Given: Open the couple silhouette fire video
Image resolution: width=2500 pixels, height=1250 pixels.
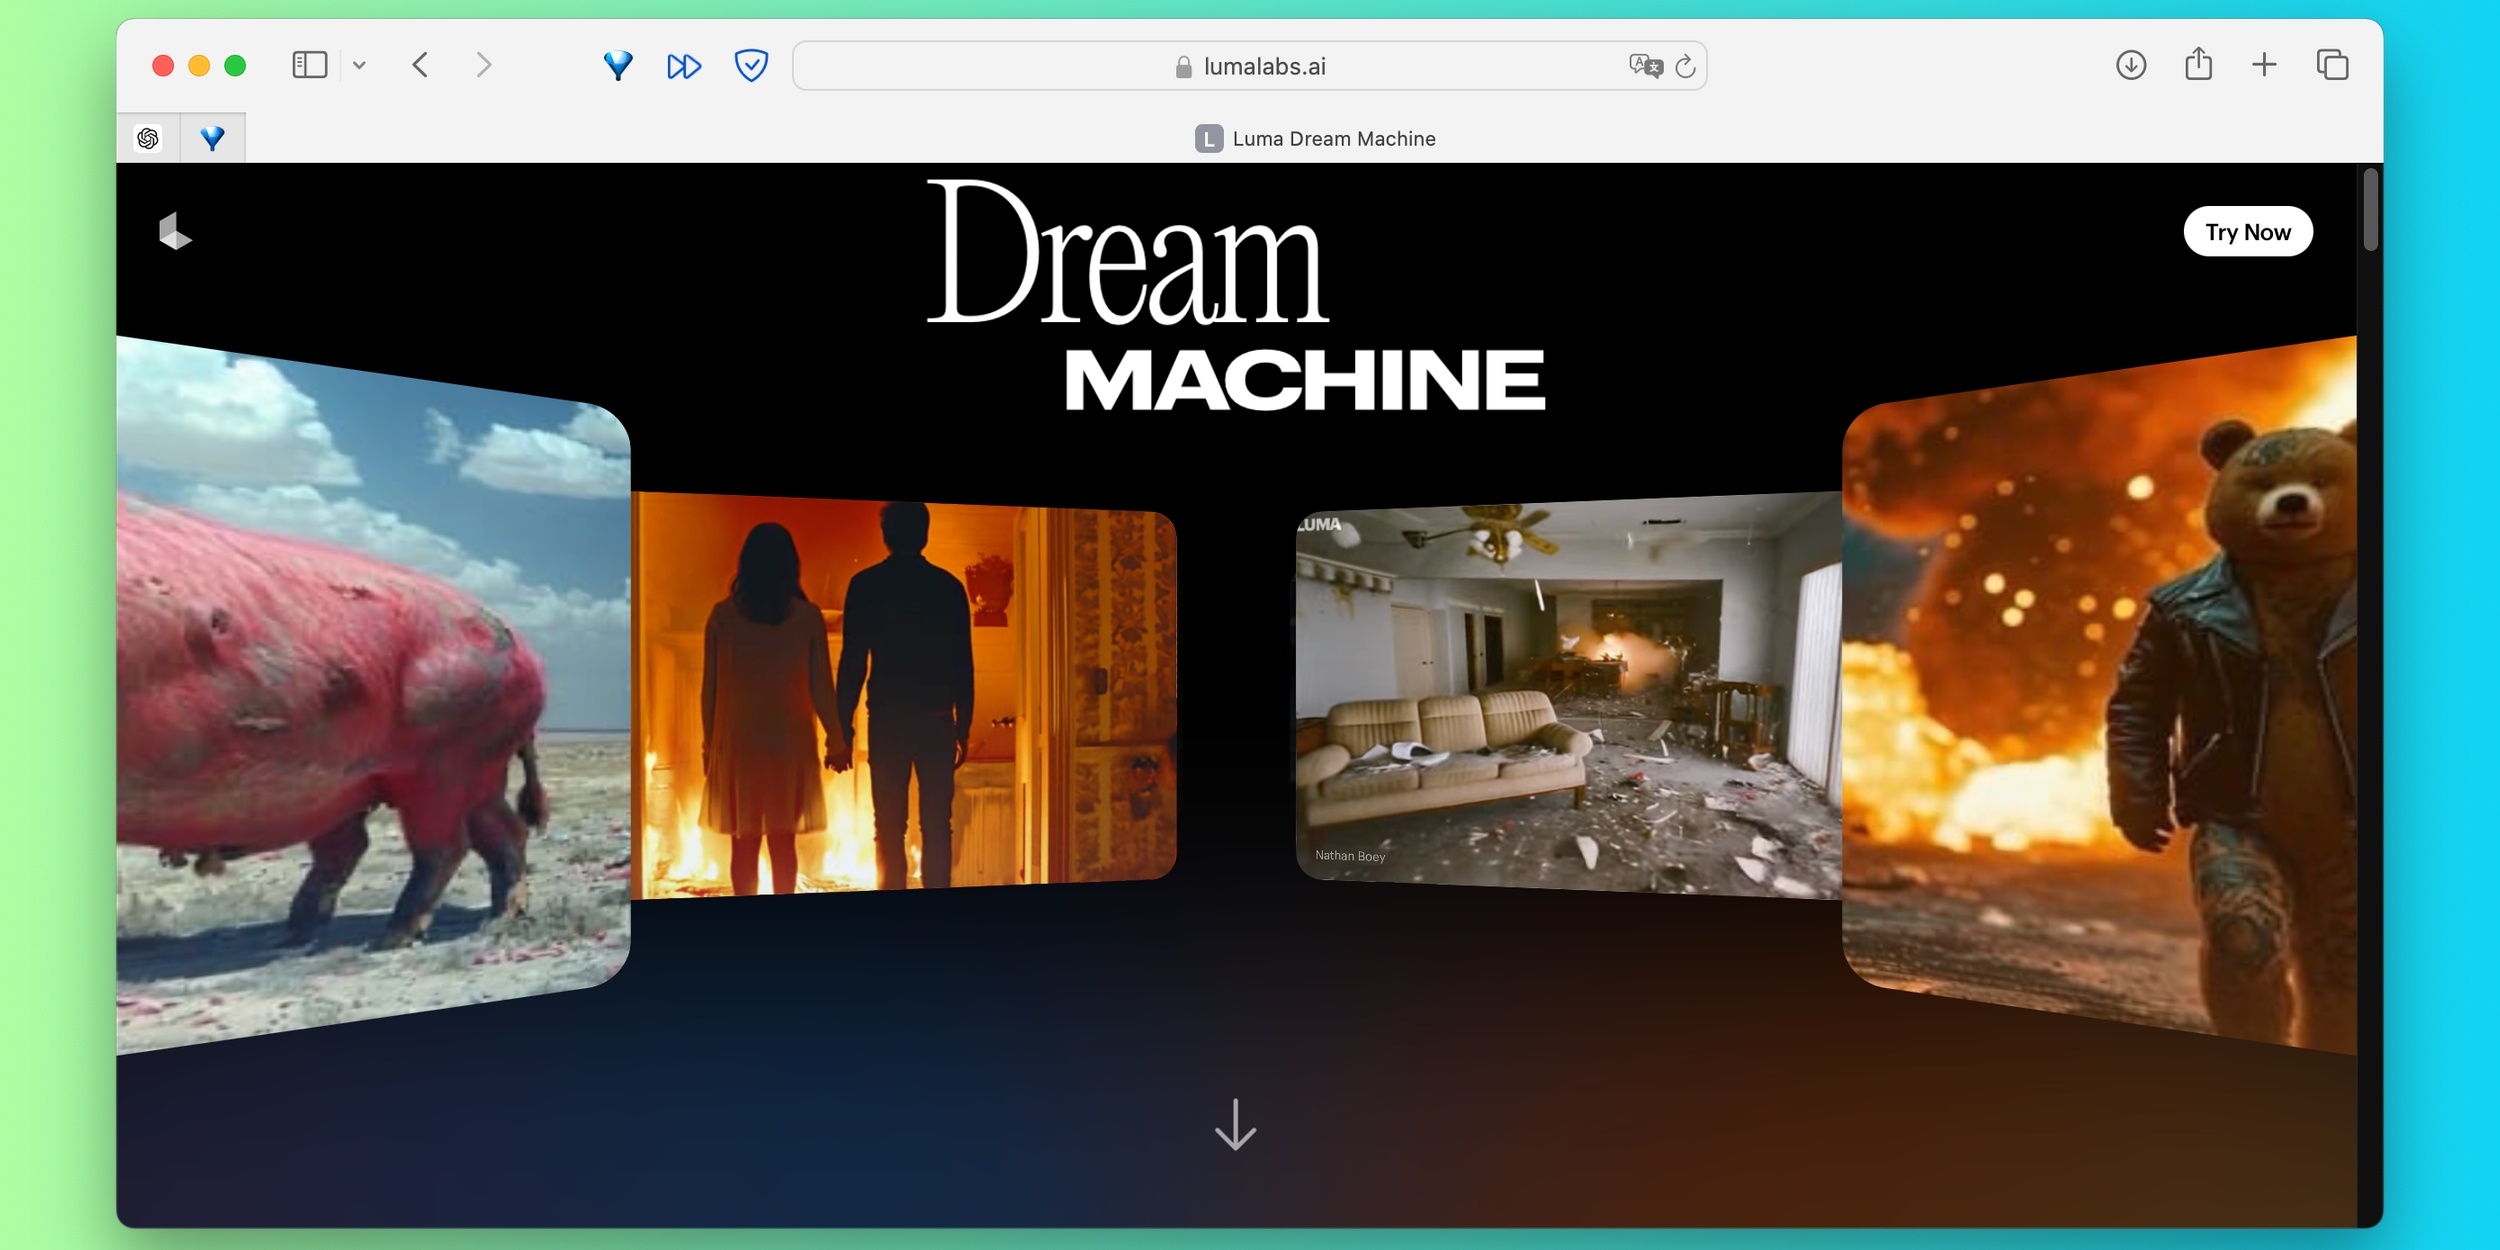Looking at the screenshot, I should [904, 695].
